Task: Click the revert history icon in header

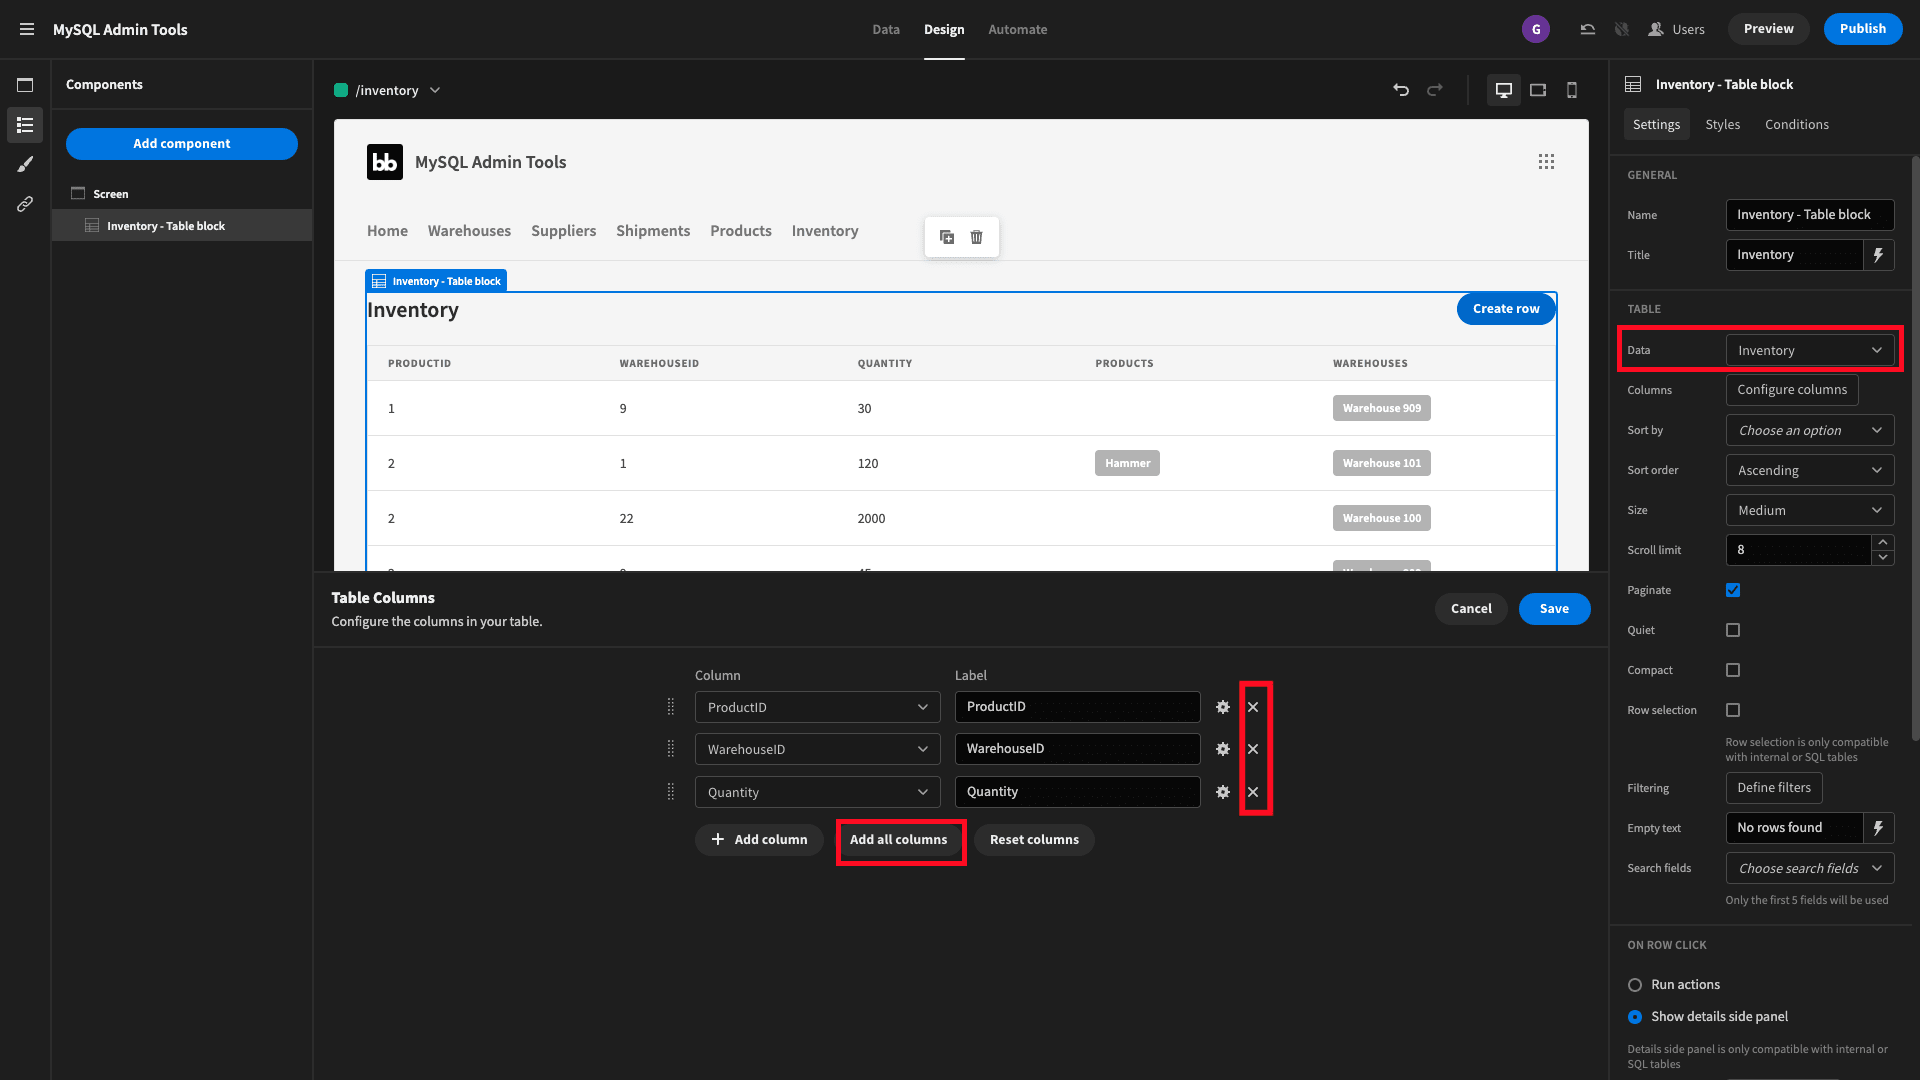Action: tap(1588, 29)
